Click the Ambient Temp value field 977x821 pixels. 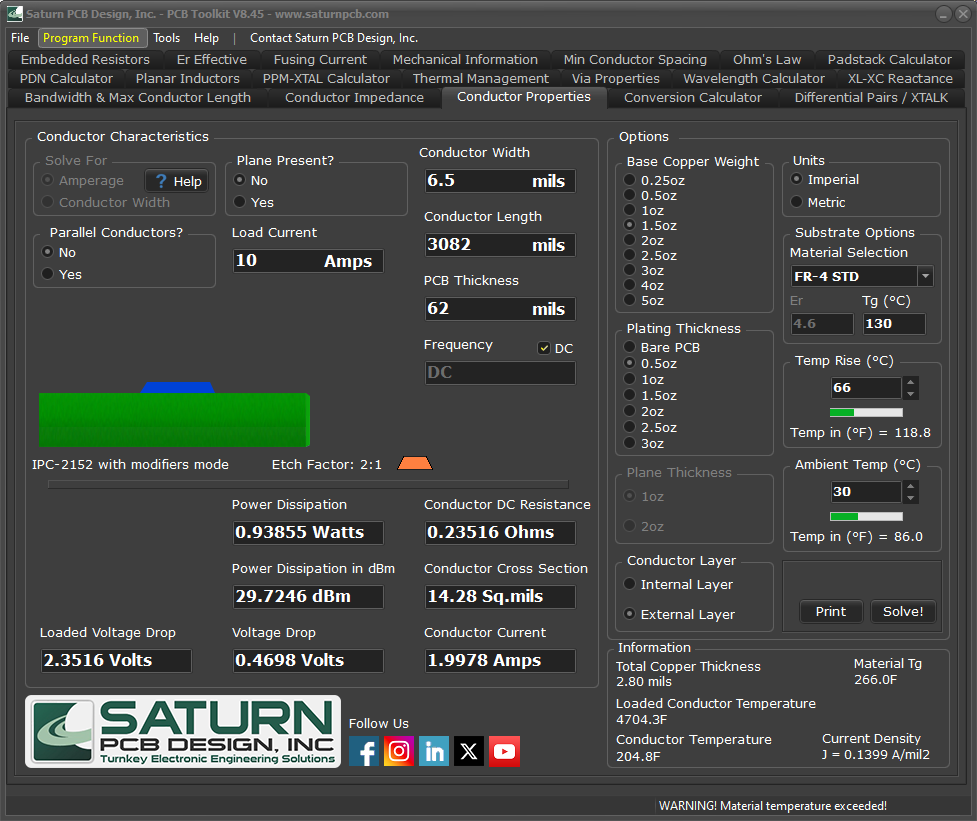pyautogui.click(x=866, y=492)
